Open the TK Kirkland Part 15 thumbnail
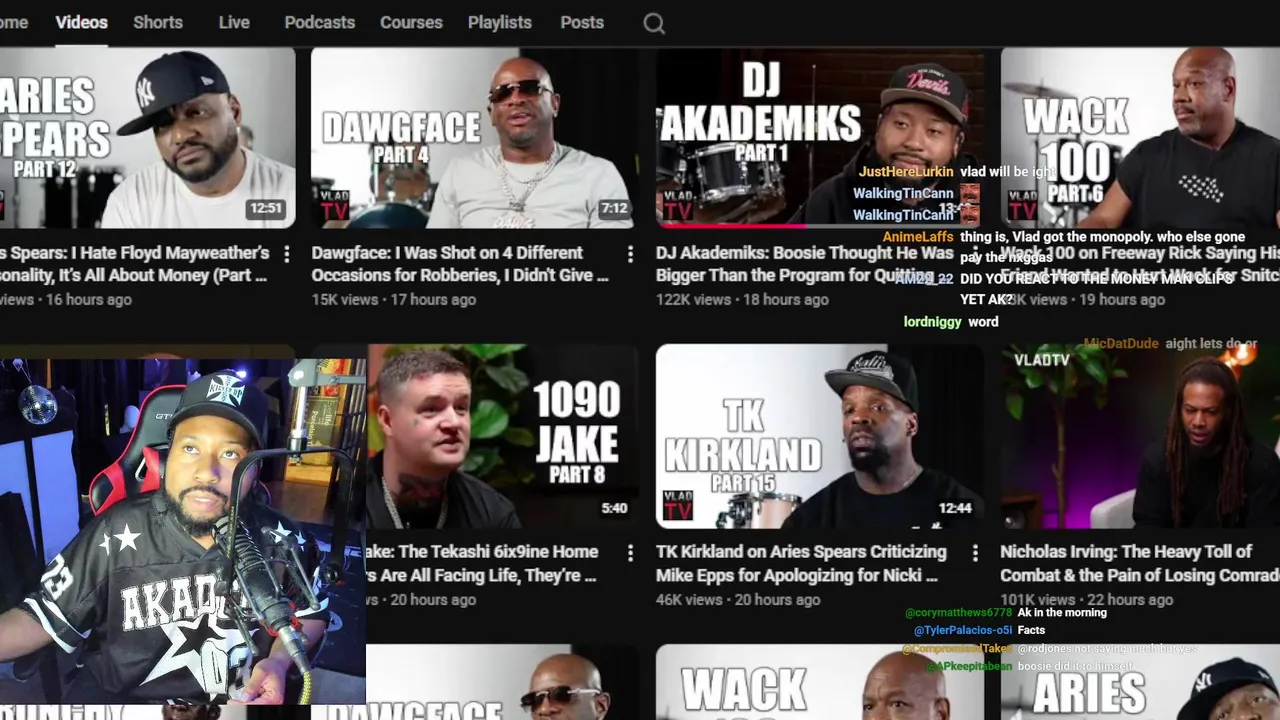Image resolution: width=1280 pixels, height=720 pixels. [x=820, y=436]
